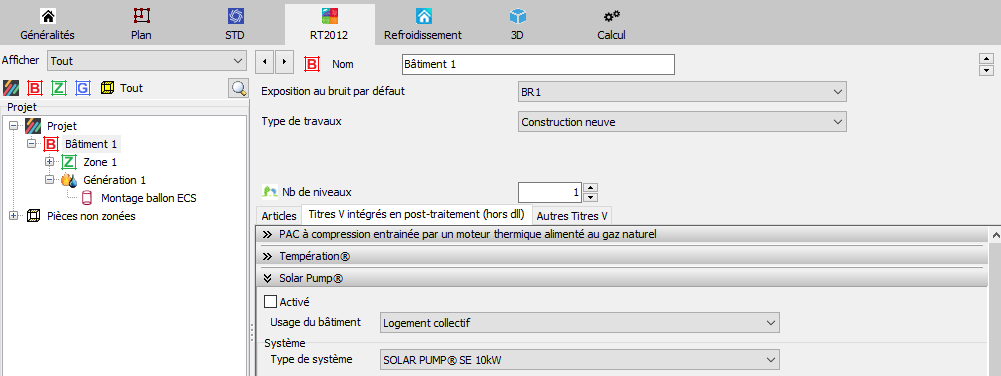Expand the Températion® section

point(622,257)
